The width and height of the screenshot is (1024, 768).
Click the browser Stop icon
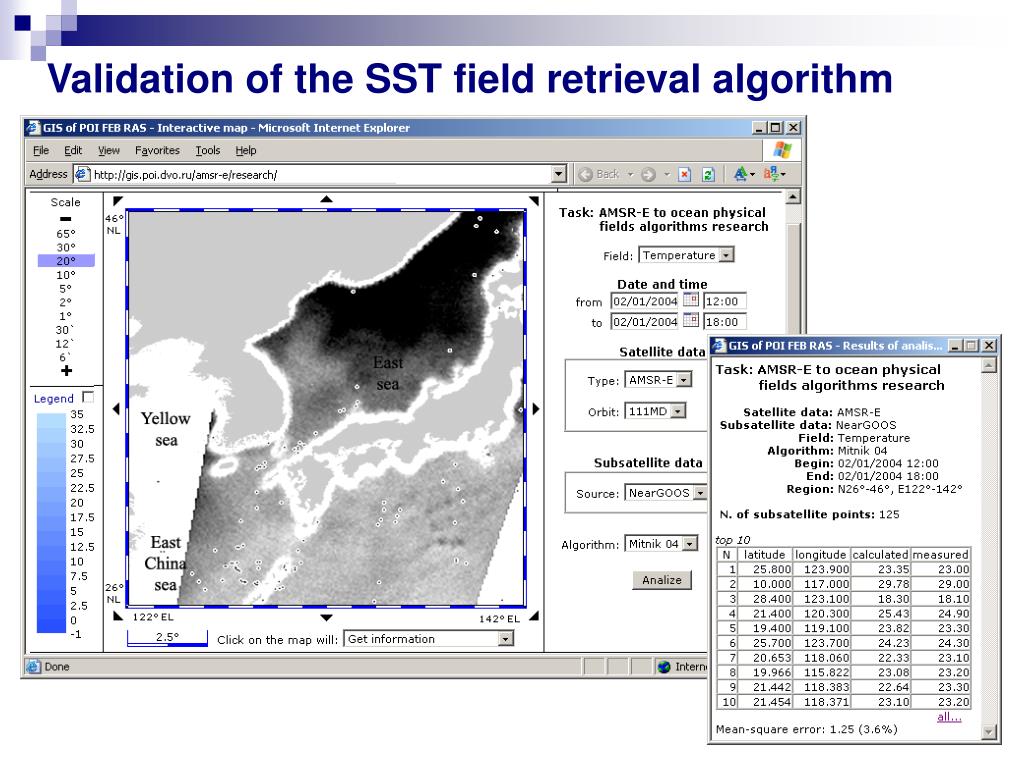tap(684, 174)
